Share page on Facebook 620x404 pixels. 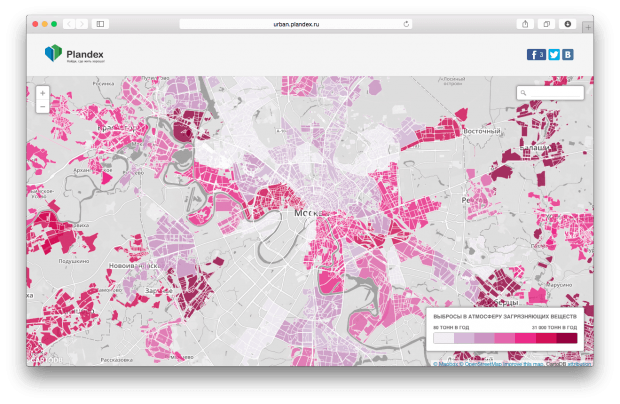(536, 55)
